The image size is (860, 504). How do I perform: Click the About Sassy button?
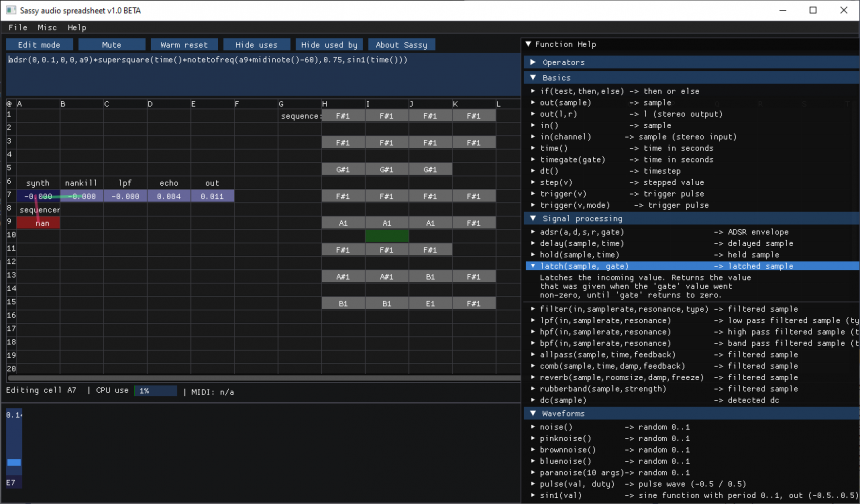click(401, 45)
